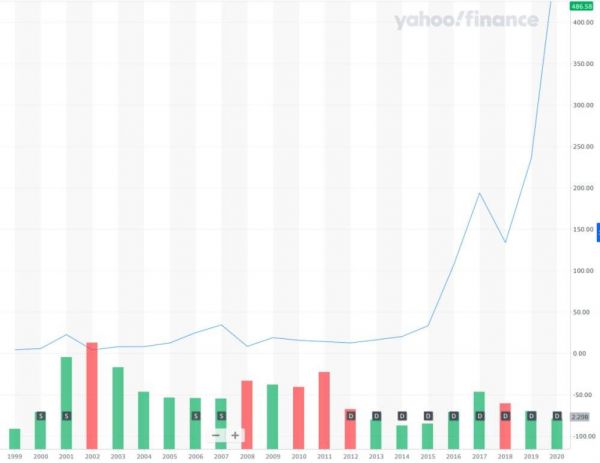600x463 pixels.
Task: Click the 2.29B volume label
Action: pos(580,416)
